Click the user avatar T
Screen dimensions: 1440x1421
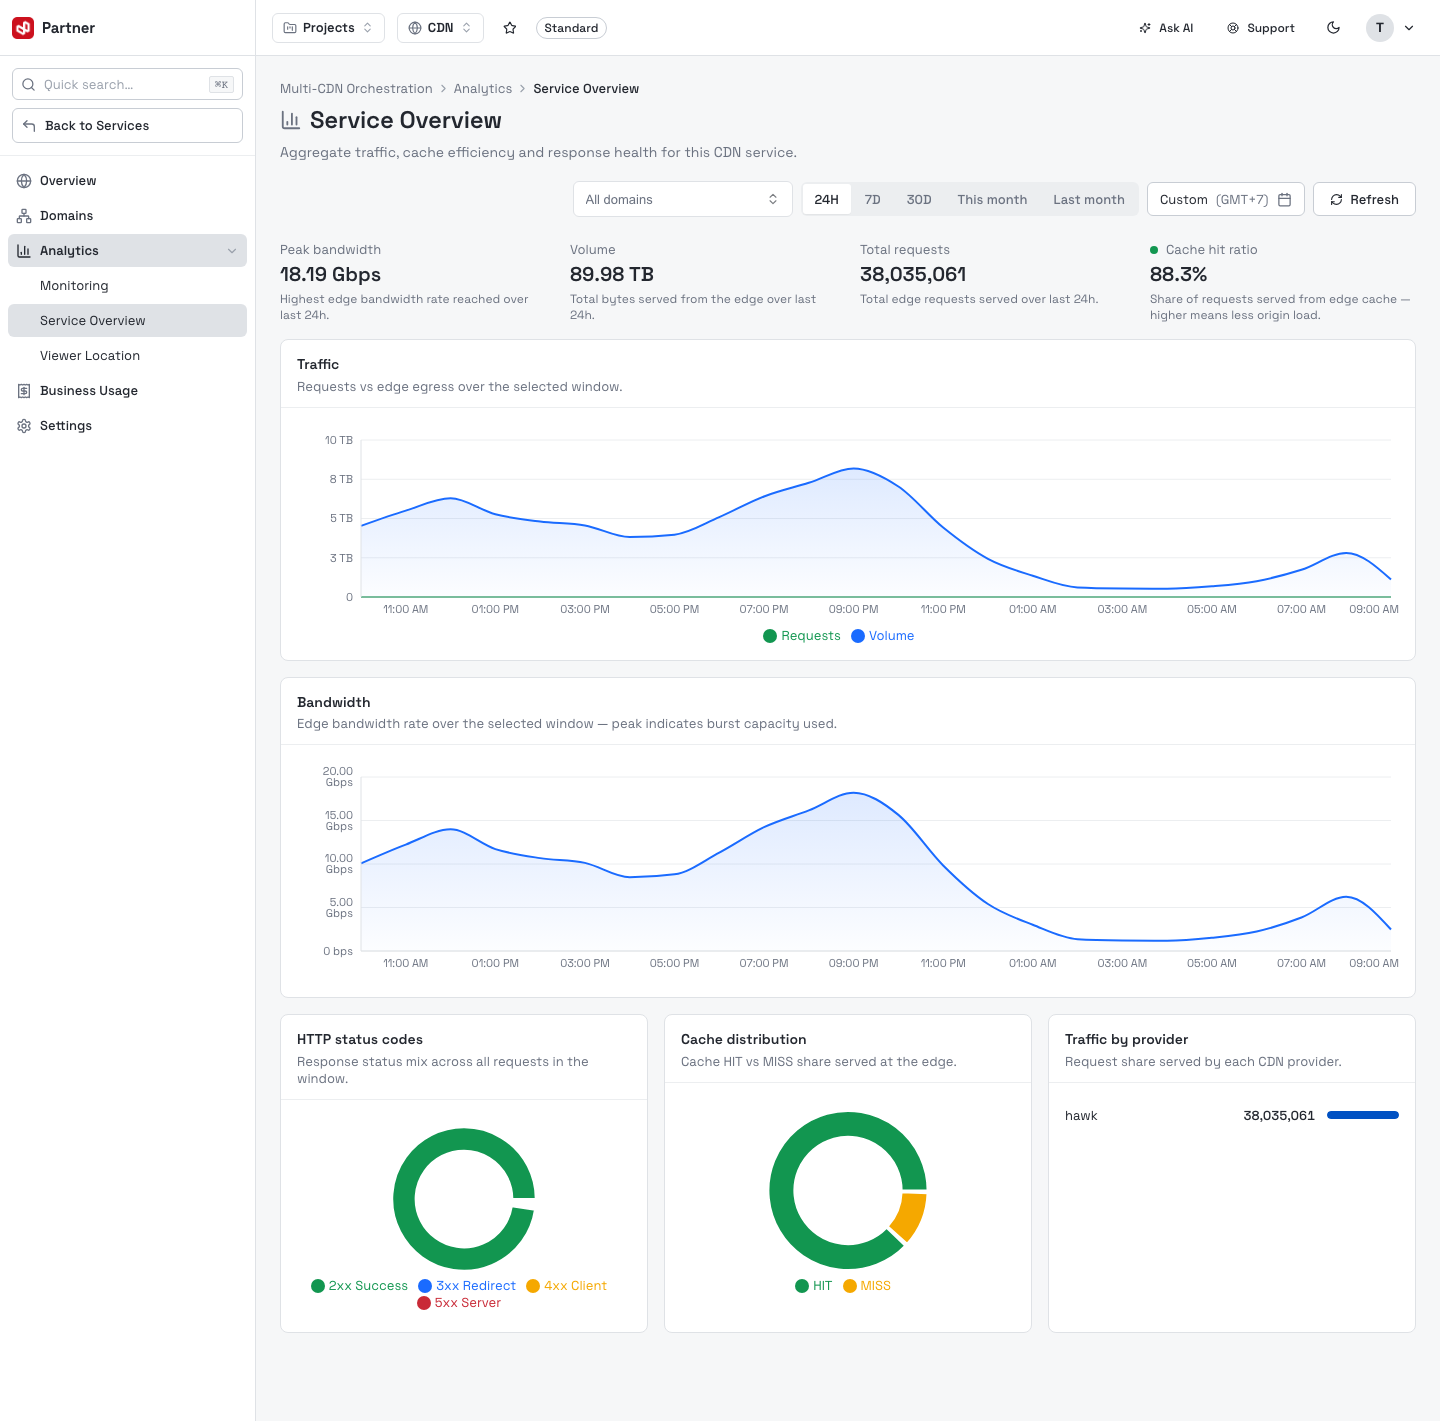point(1380,28)
